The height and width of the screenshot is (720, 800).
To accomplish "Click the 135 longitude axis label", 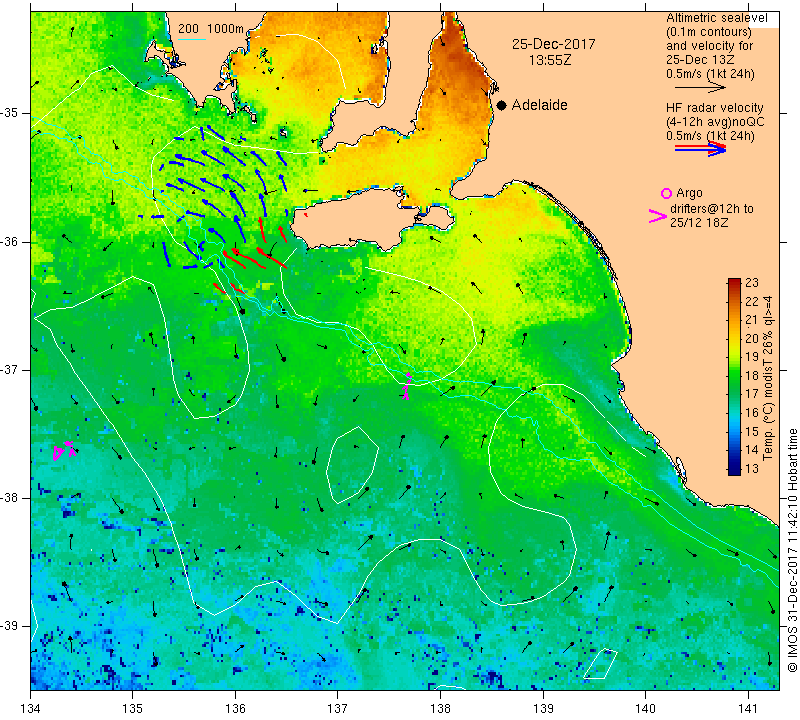I will pyautogui.click(x=133, y=708).
